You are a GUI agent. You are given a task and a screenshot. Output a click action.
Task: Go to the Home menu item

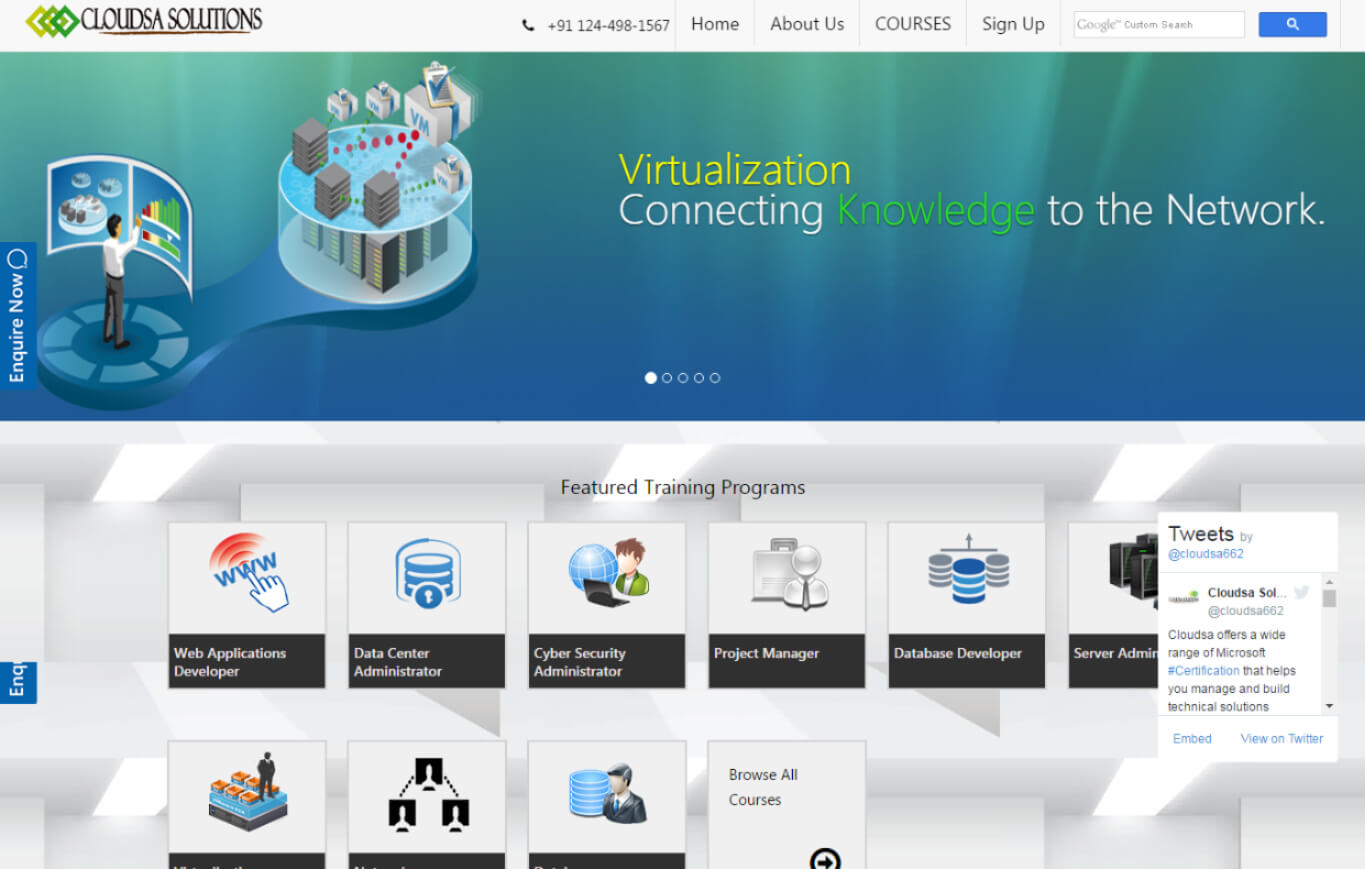pos(714,24)
